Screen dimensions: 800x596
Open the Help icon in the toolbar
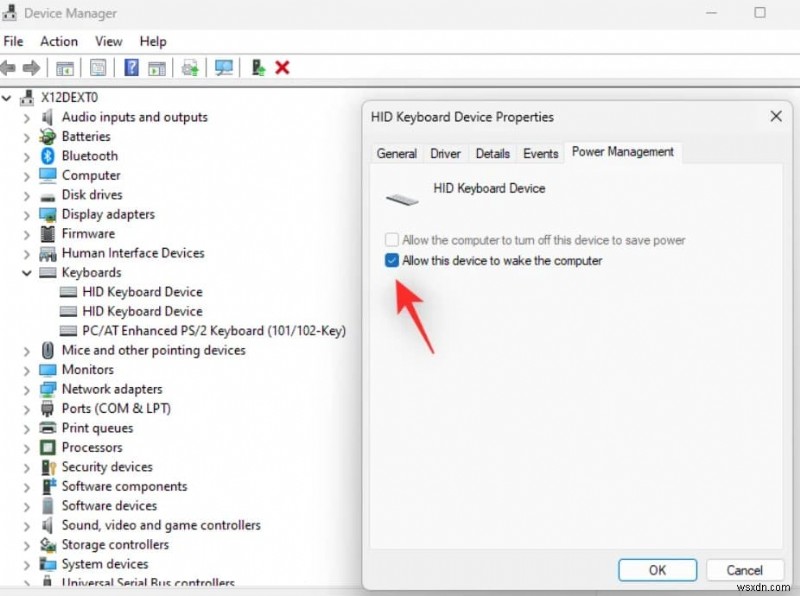click(x=130, y=67)
